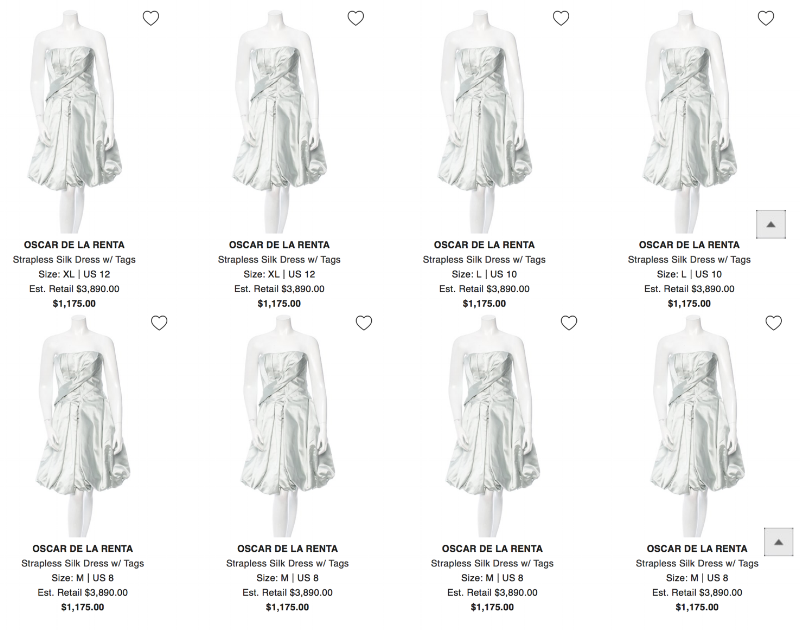Click Strapless Silk Dress title, third bottom item
This screenshot has height=630, width=800.
(492, 564)
